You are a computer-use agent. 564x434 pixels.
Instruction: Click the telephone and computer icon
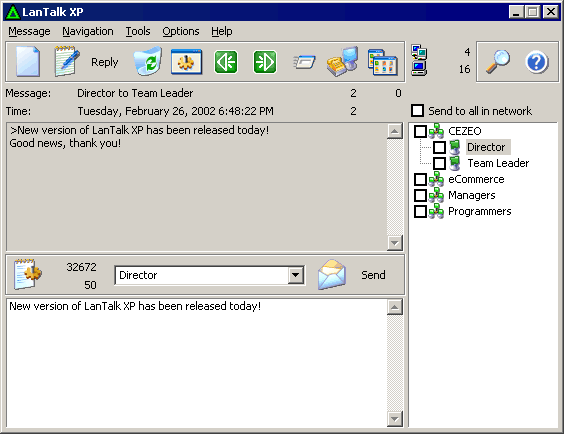tap(343, 61)
